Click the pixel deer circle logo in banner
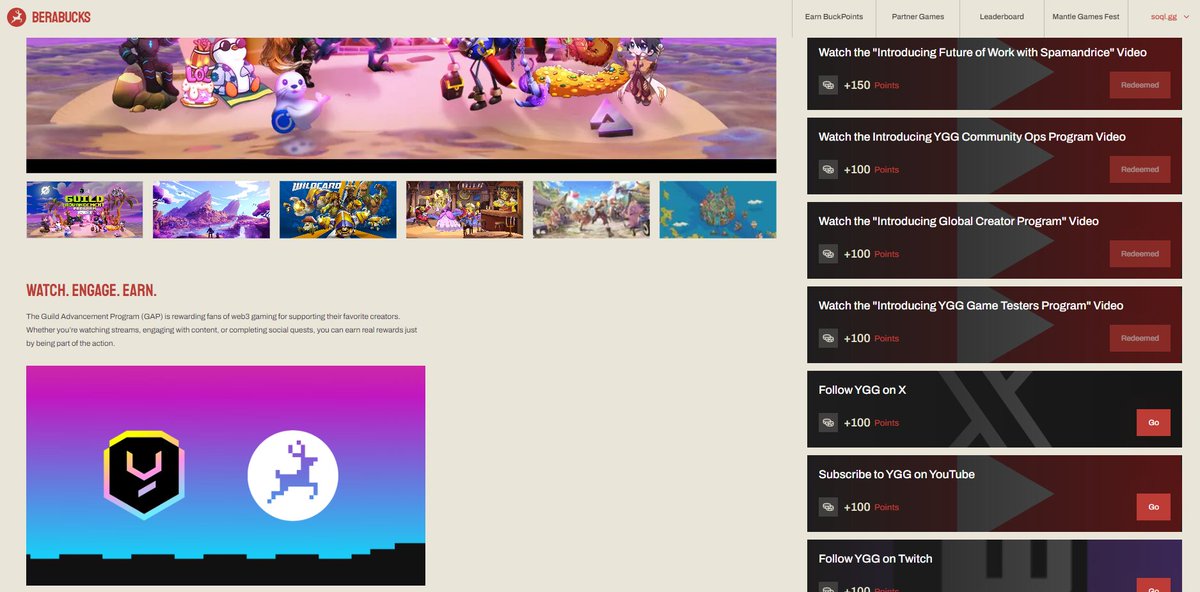Viewport: 1200px width, 592px height. coord(293,476)
